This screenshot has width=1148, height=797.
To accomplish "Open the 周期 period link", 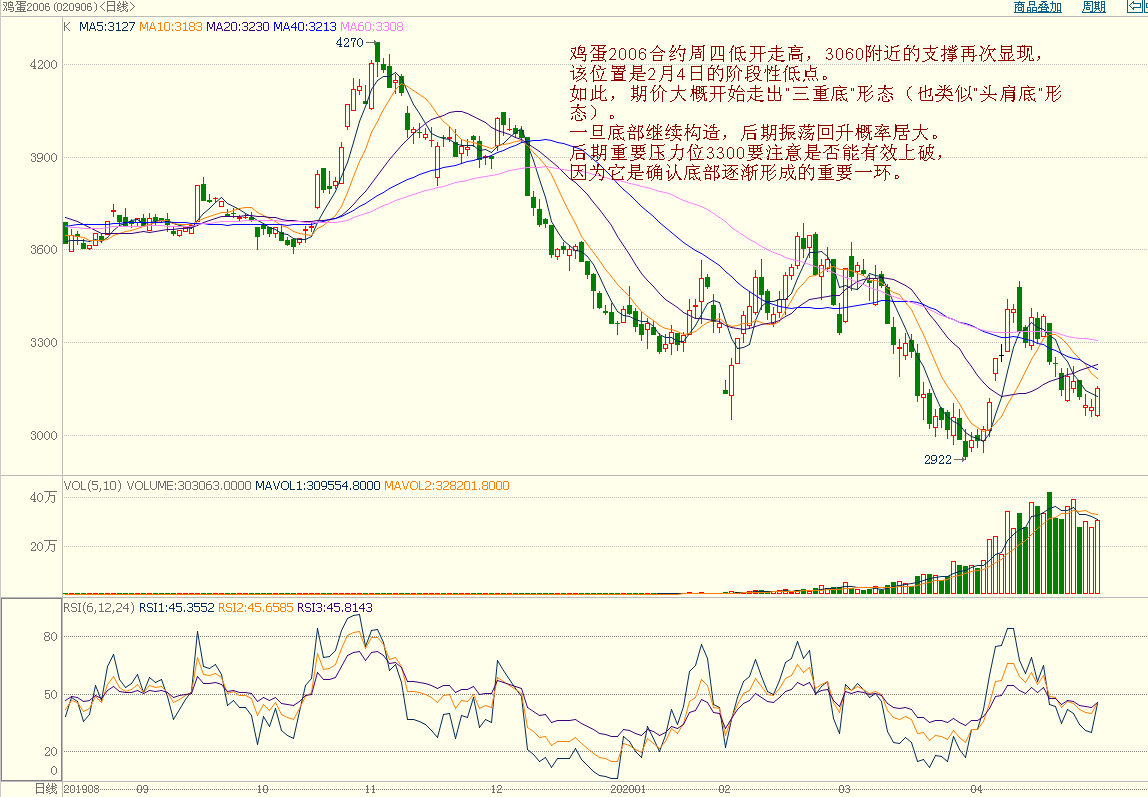I will click(x=1094, y=7).
